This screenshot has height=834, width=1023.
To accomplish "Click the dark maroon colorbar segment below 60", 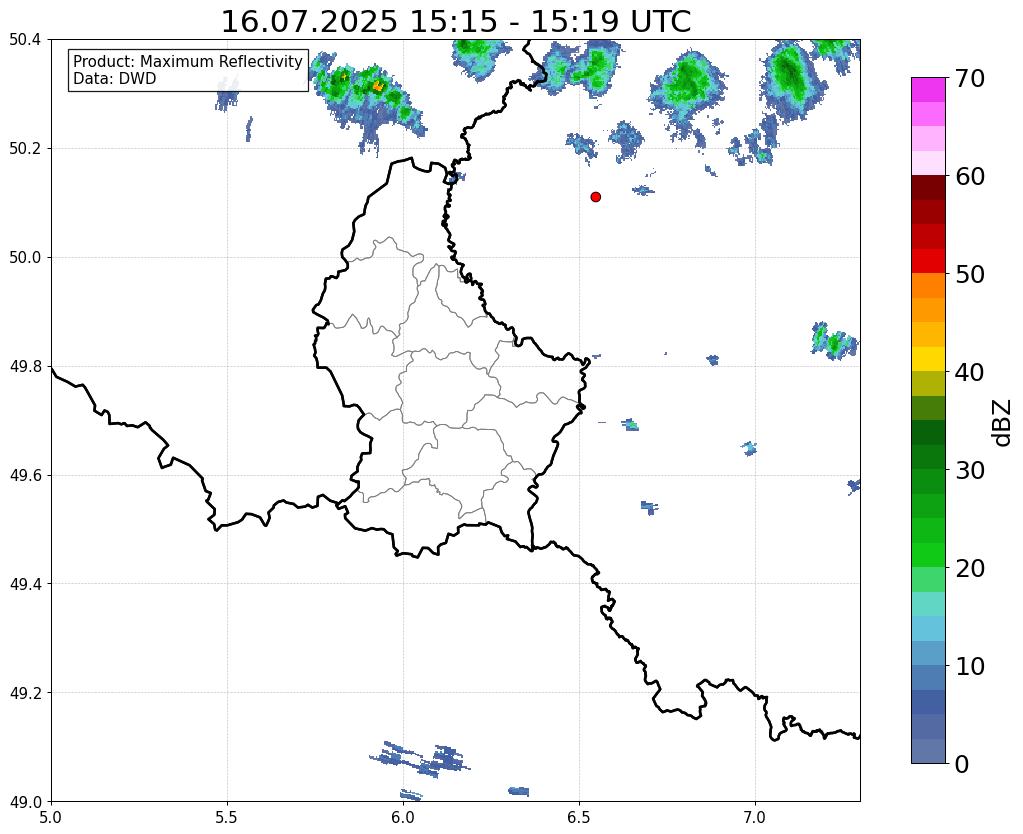I will pos(928,188).
